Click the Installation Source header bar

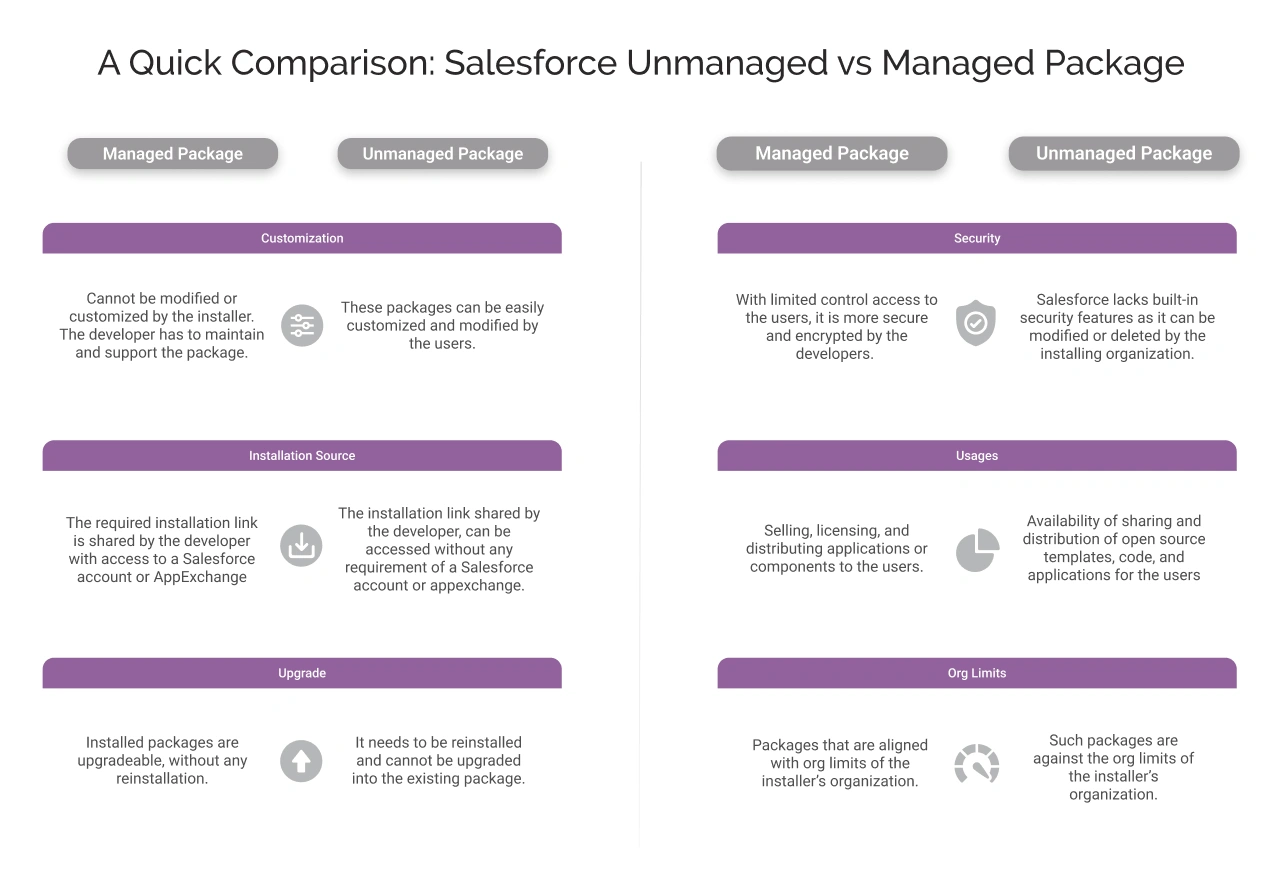[x=302, y=456]
